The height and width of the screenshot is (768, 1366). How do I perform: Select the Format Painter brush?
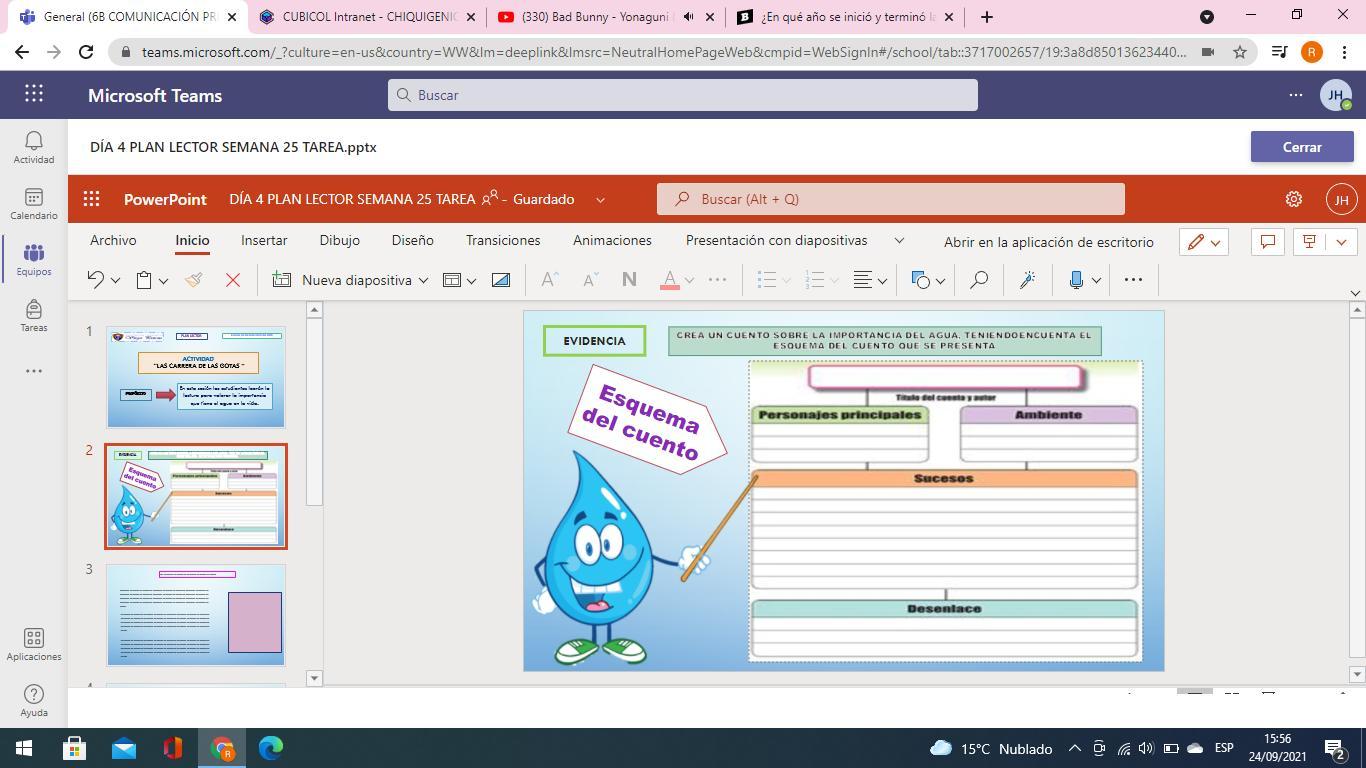tap(194, 280)
